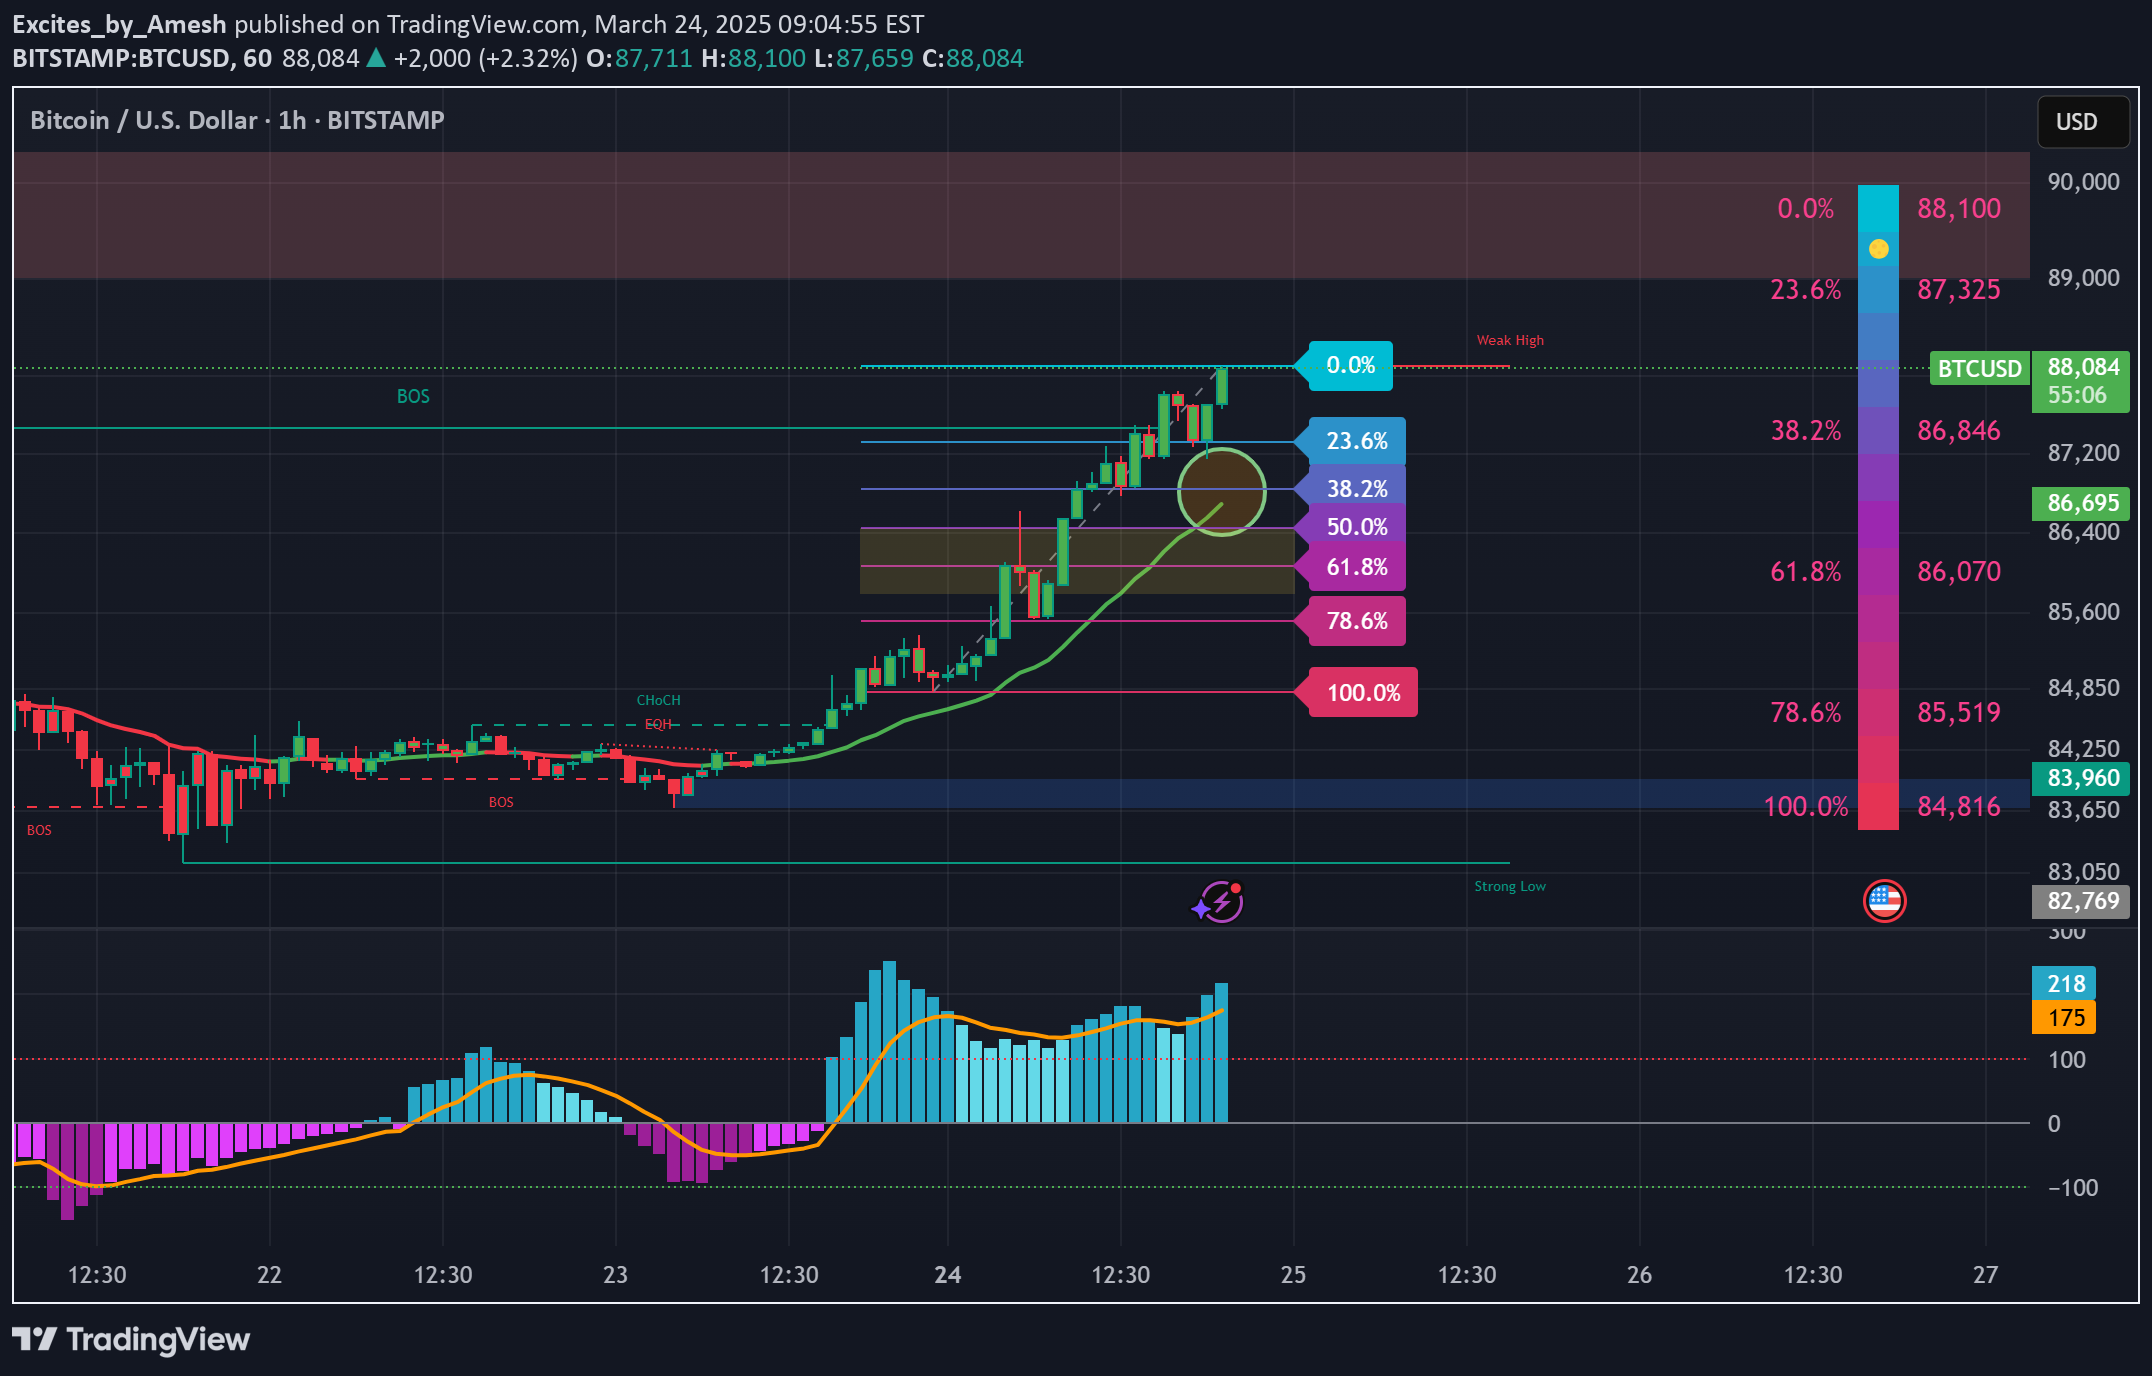Image resolution: width=2152 pixels, height=1376 pixels.
Task: Click the blue 218 indicator value tag
Action: pyautogui.click(x=2064, y=984)
